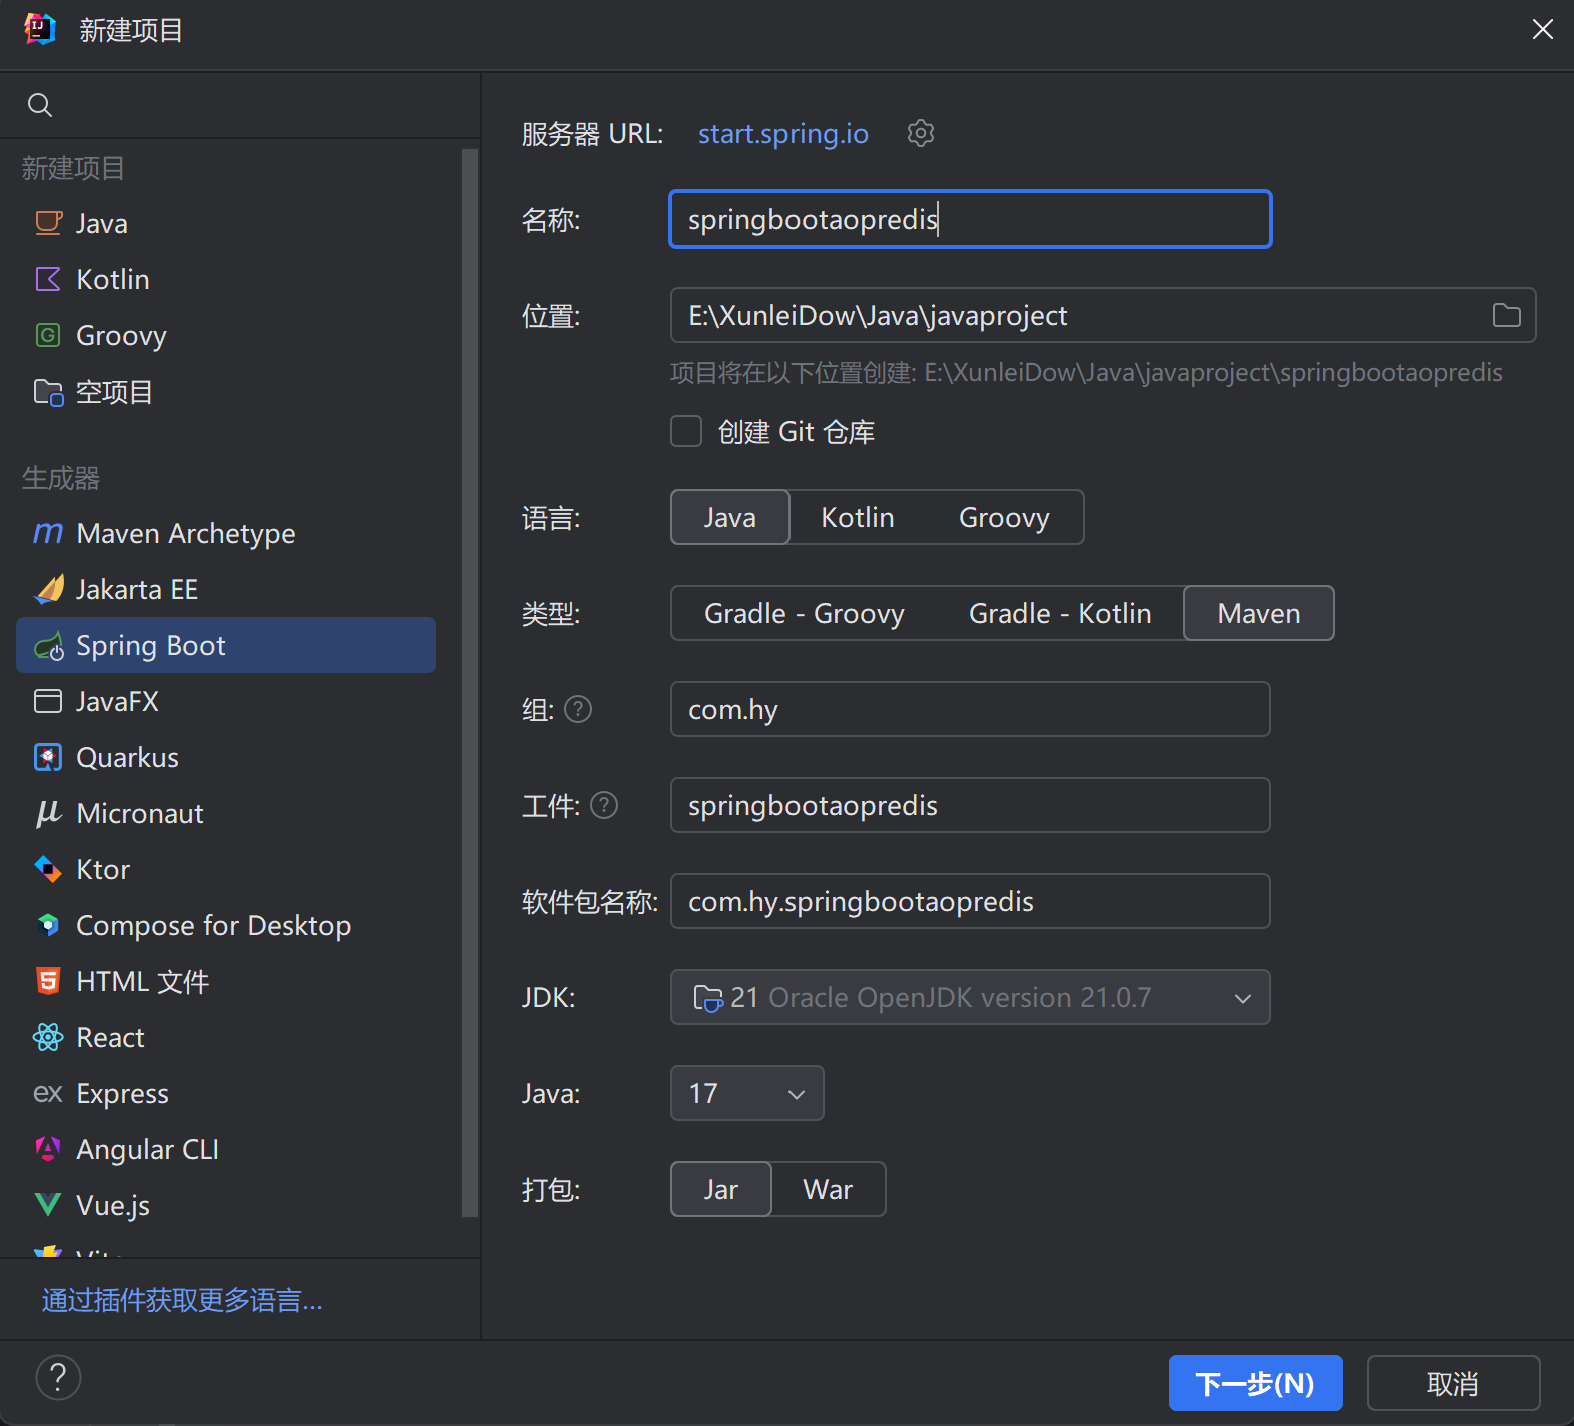
Task: Select Groovy as the language
Action: point(1004,517)
